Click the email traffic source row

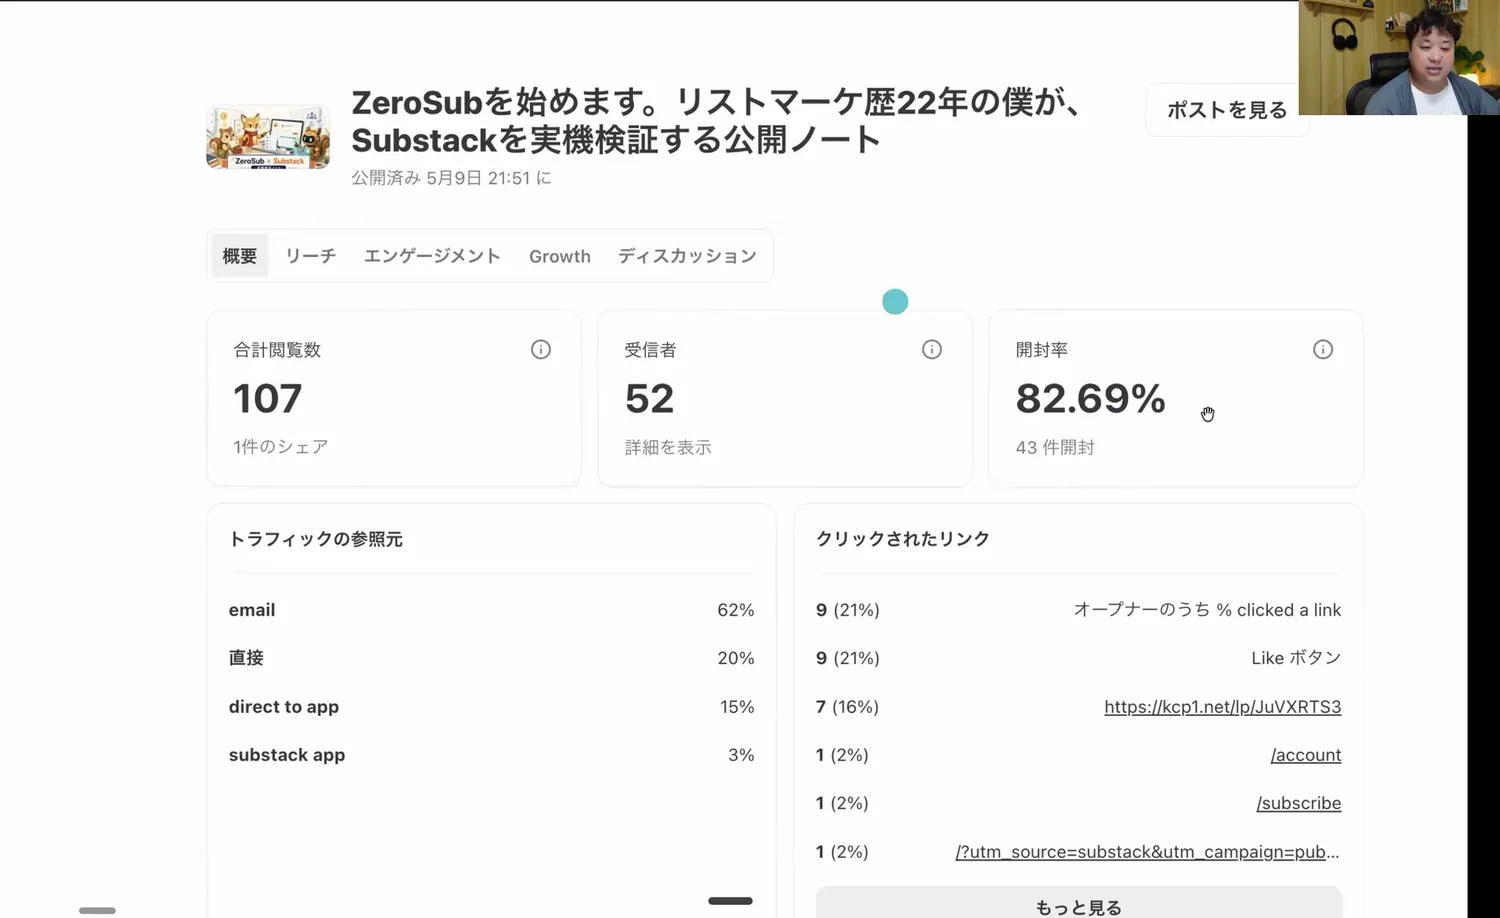(x=491, y=610)
